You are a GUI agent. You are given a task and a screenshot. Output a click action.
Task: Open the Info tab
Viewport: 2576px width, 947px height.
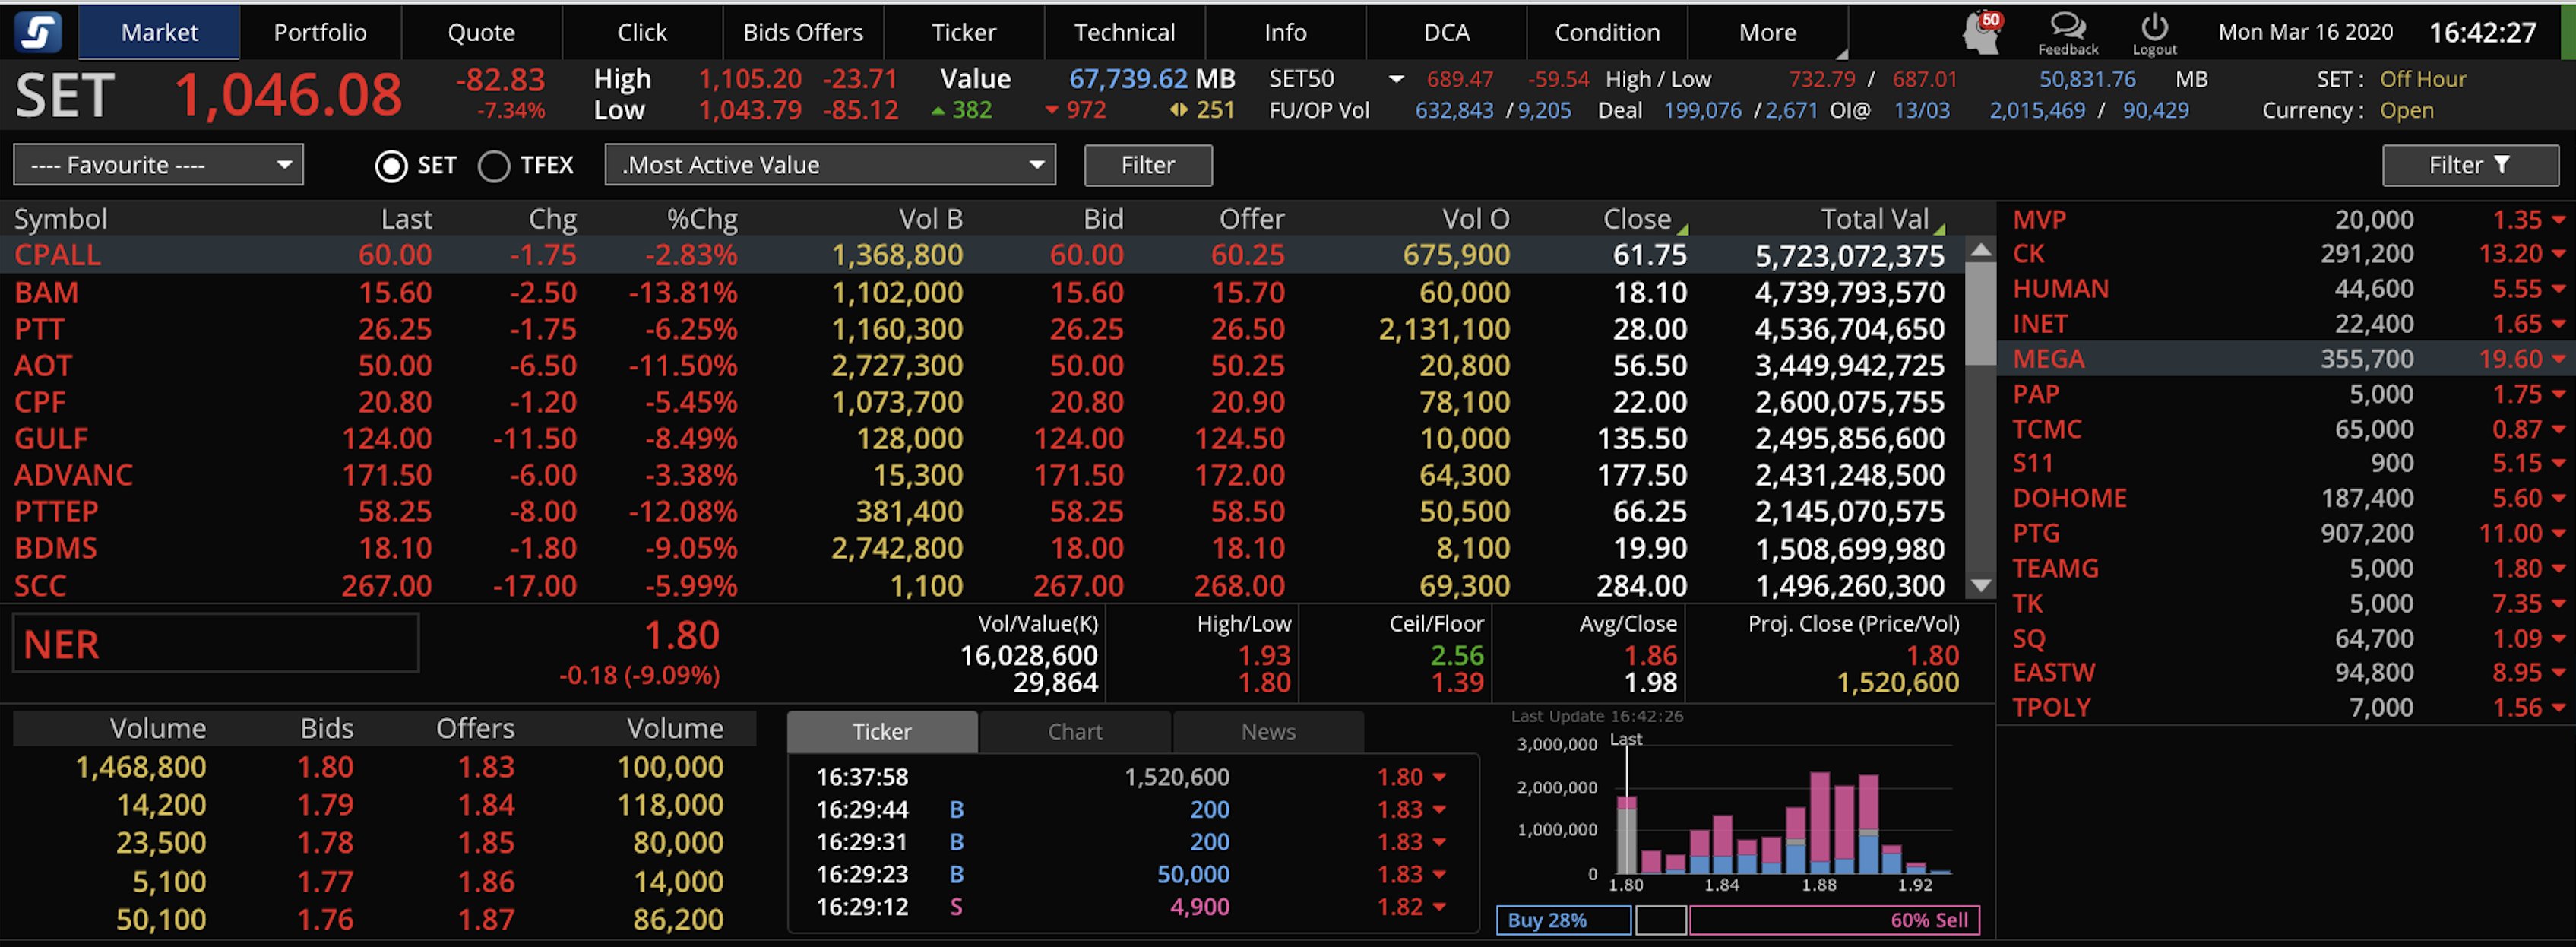1285,32
